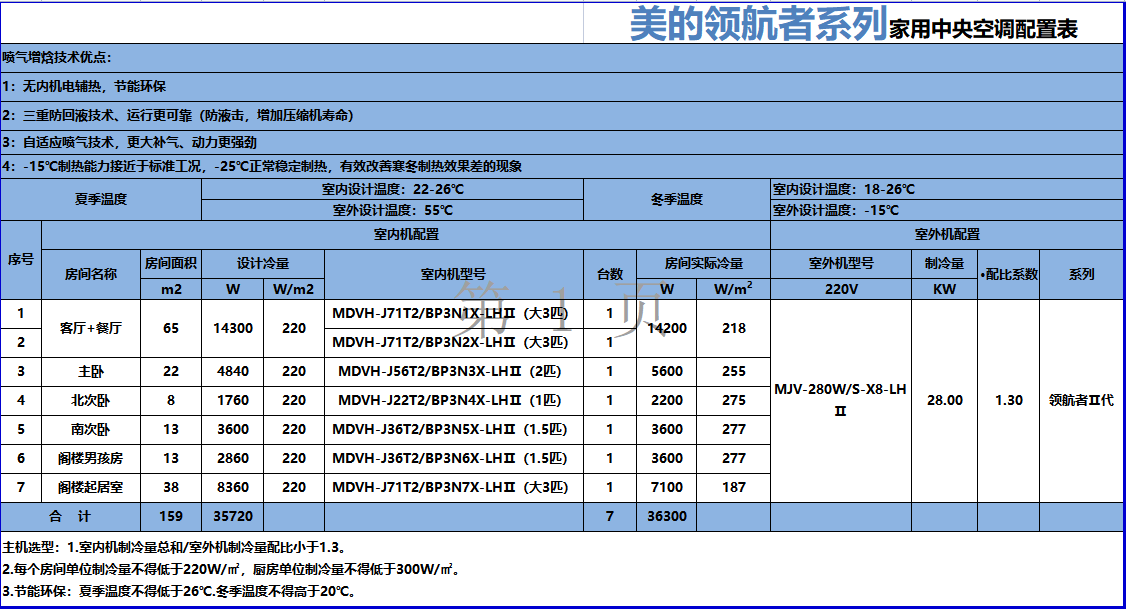
Task: Click the 主卧 room name cell
Action: point(90,371)
